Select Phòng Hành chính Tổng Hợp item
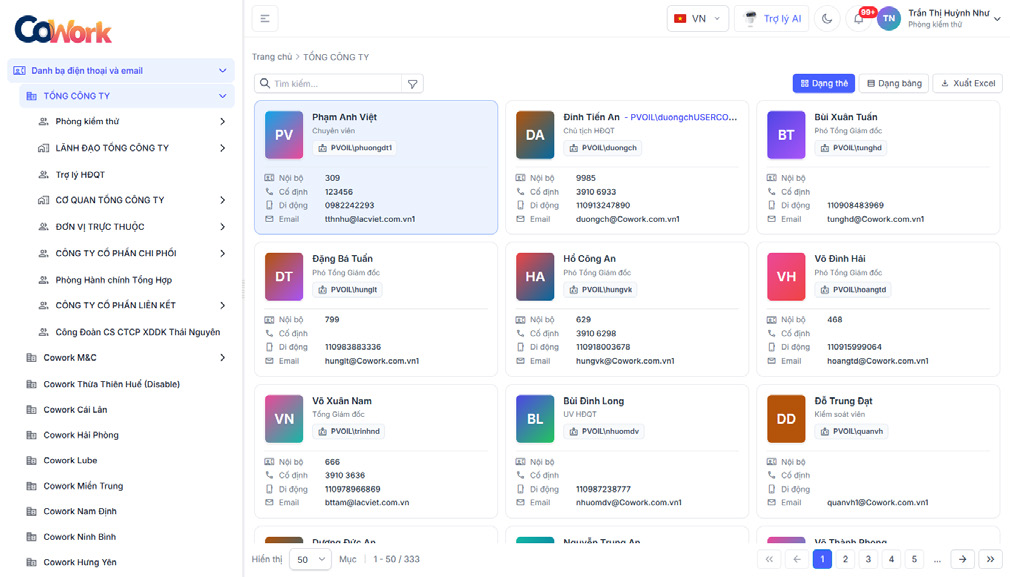Image resolution: width=1010 pixels, height=577 pixels. [113, 279]
